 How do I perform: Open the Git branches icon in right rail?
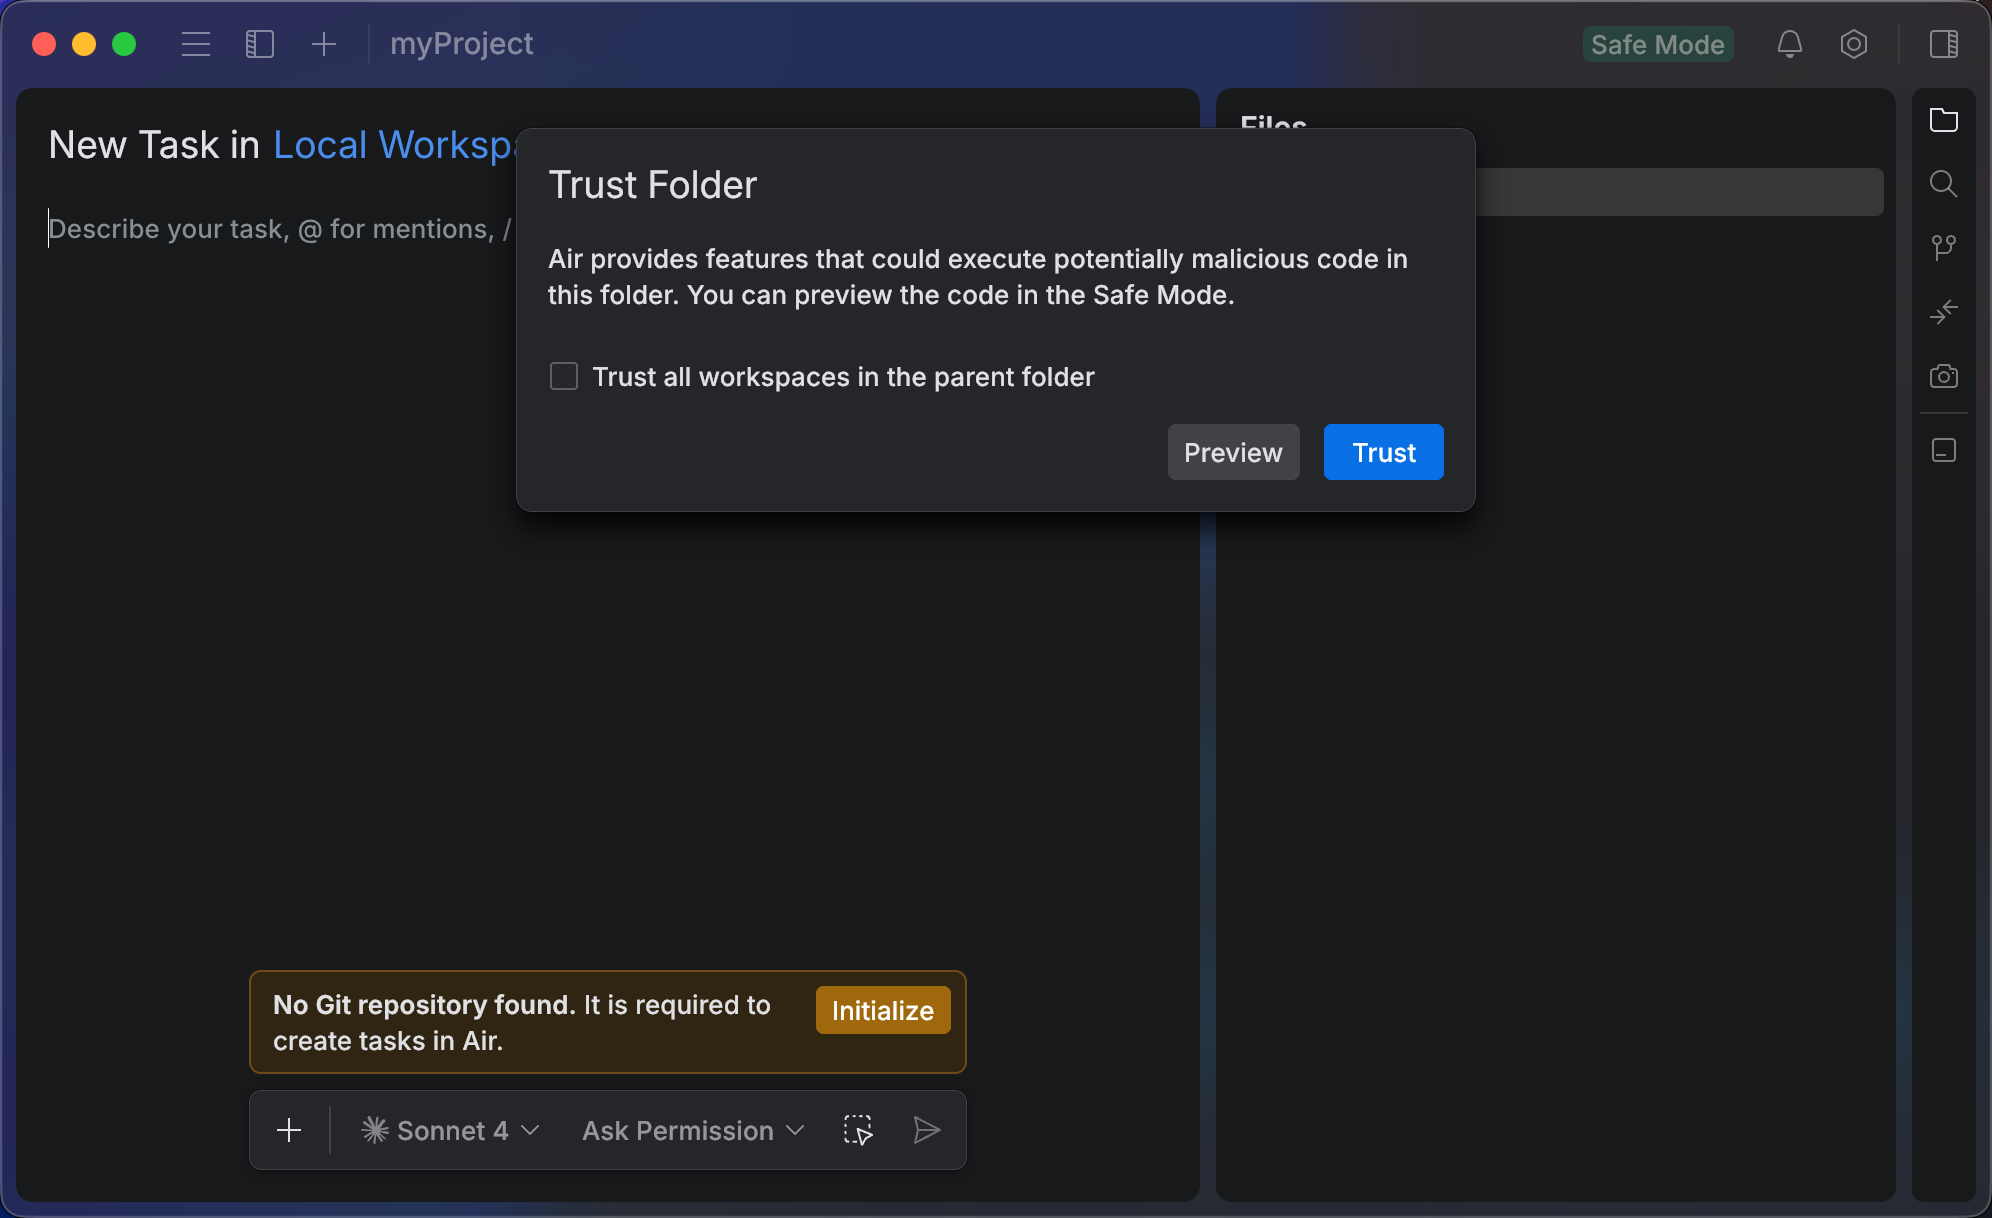pos(1944,248)
